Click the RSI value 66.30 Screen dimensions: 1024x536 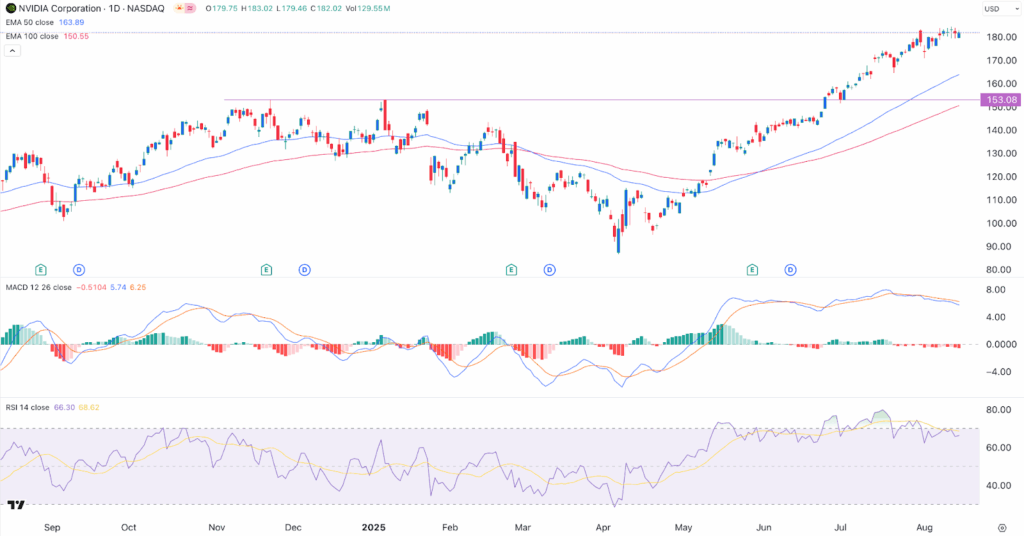[x=64, y=407]
